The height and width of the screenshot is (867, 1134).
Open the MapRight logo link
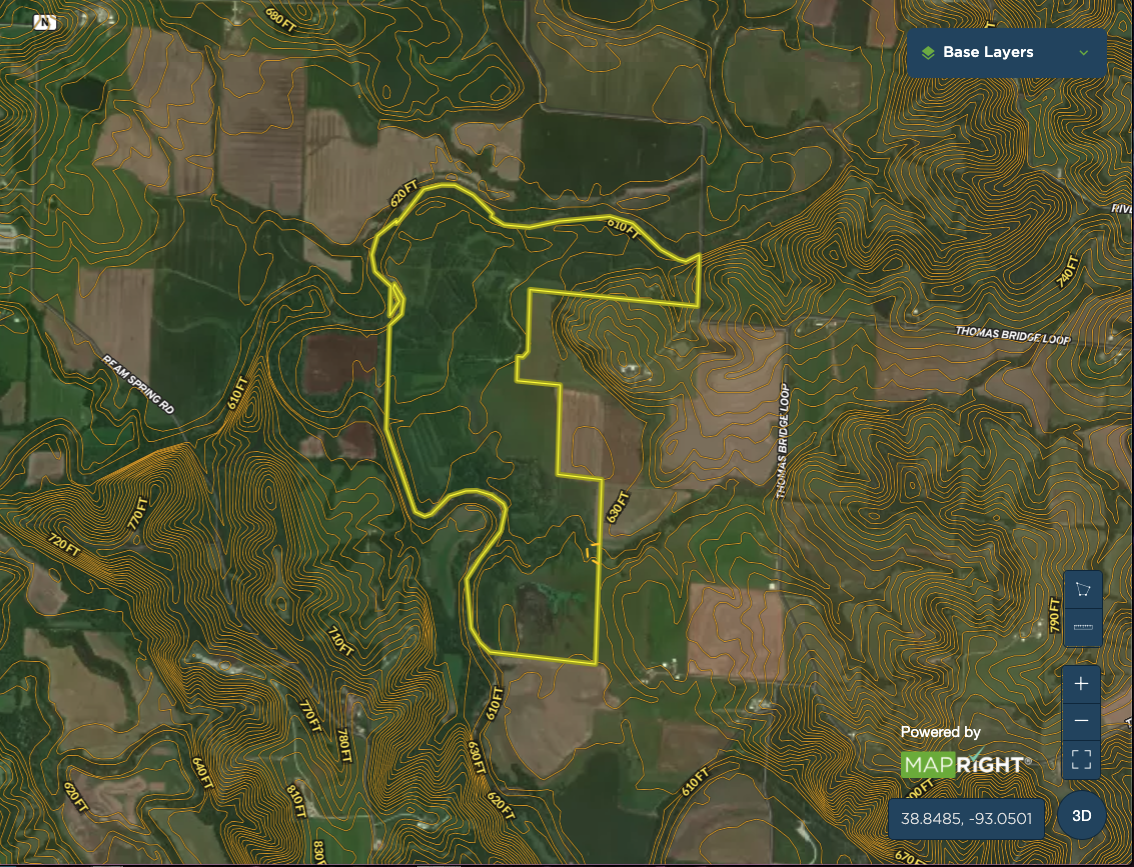[963, 764]
